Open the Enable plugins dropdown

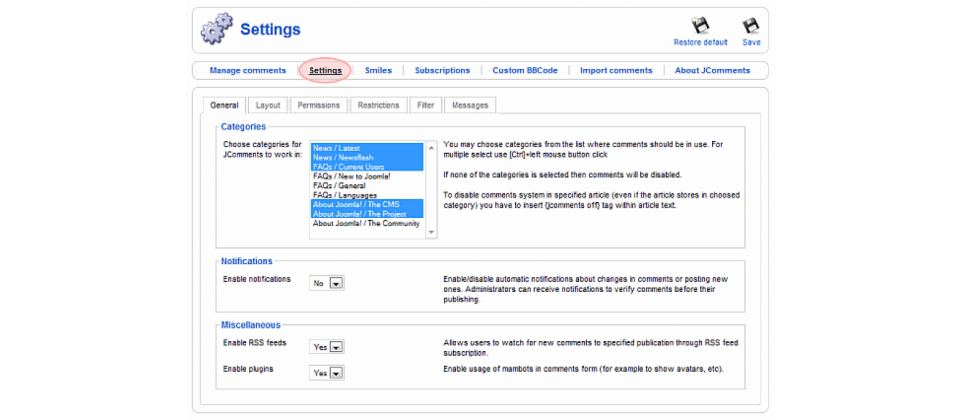tap(327, 372)
